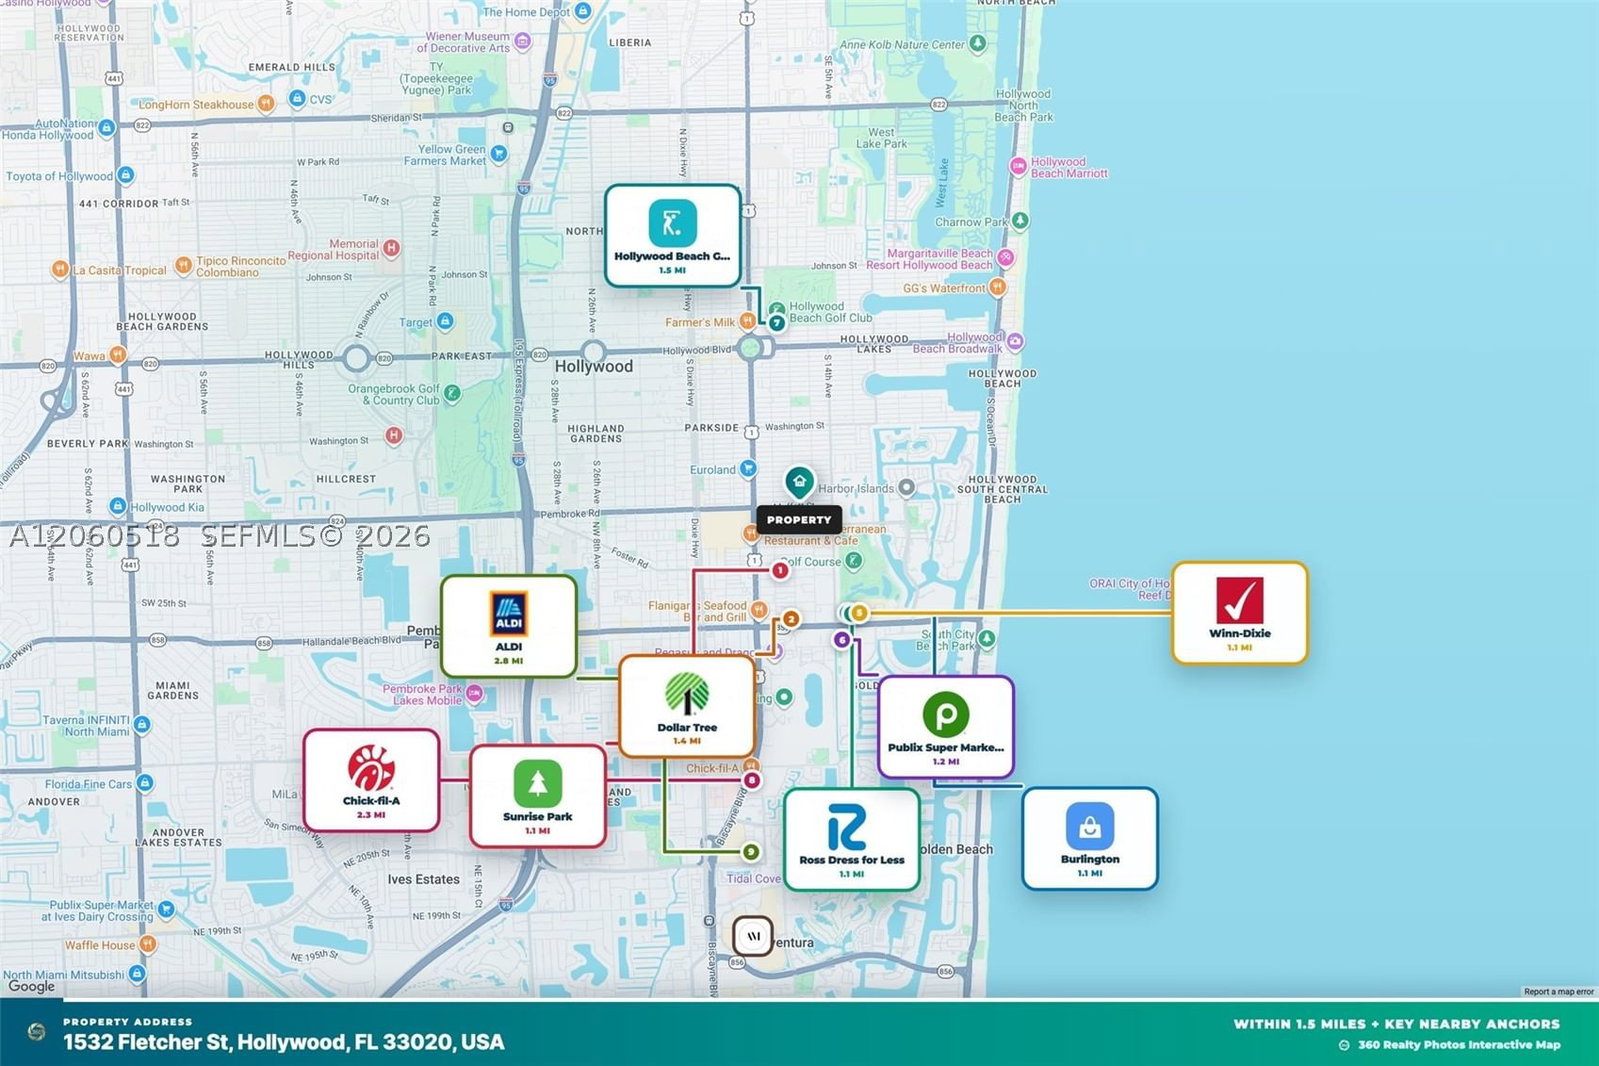Screen dimensions: 1599x1066
Task: Click Hollywood Beach Broadwalk camera pin
Action: tap(1015, 341)
